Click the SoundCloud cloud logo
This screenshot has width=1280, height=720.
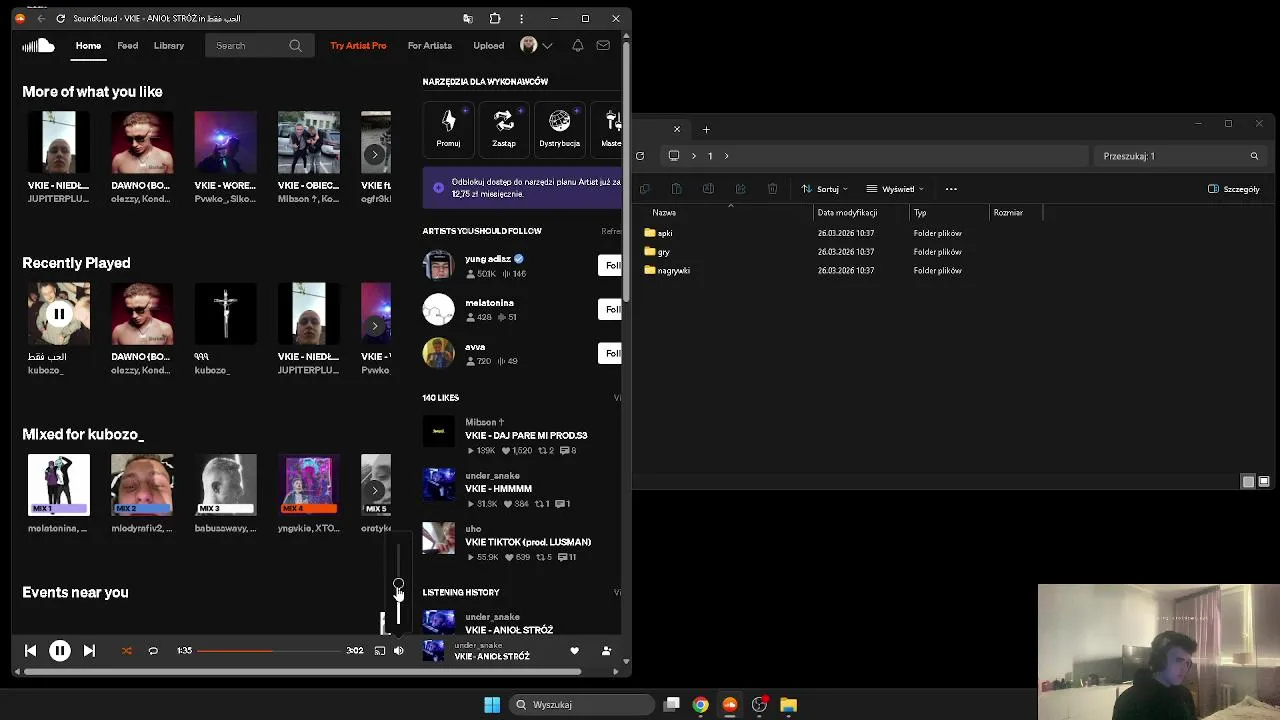click(38, 45)
